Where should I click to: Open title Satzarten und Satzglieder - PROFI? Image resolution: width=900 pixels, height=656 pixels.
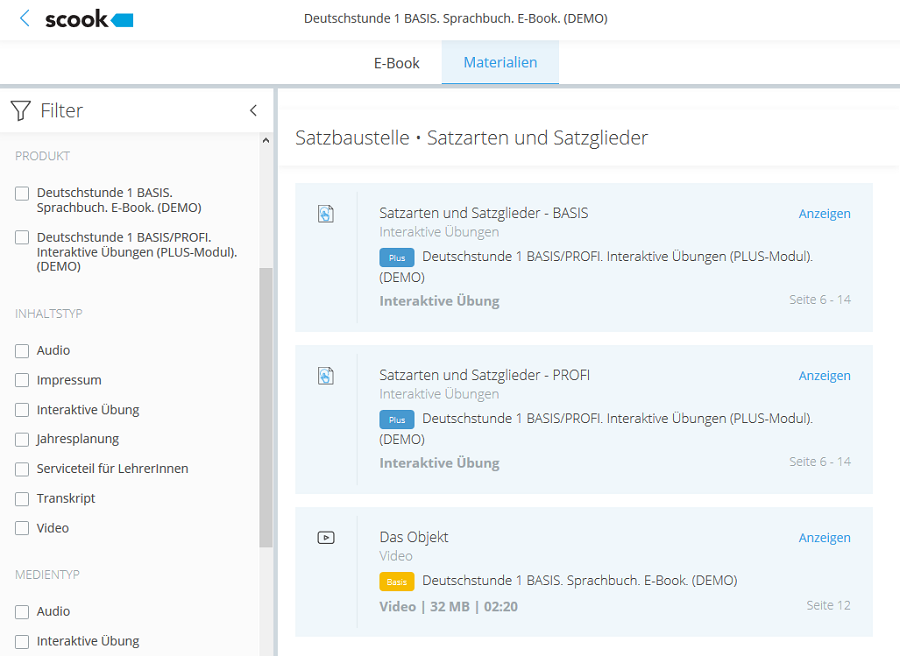[x=484, y=375]
